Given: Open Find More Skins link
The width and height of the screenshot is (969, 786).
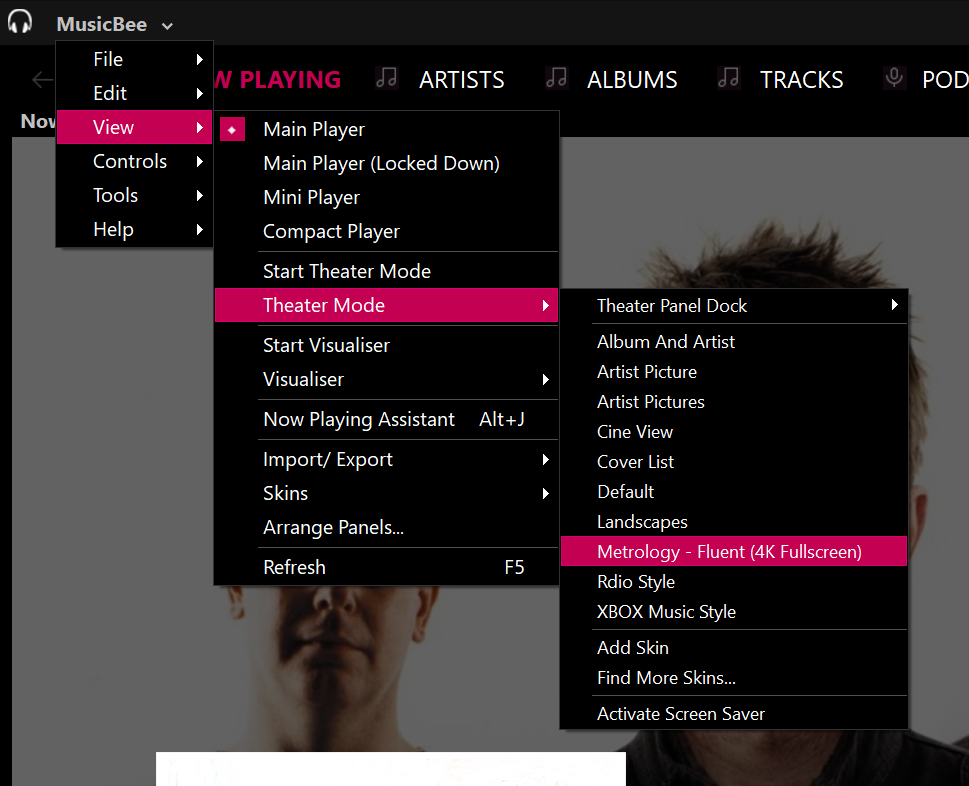Looking at the screenshot, I should tap(734, 678).
